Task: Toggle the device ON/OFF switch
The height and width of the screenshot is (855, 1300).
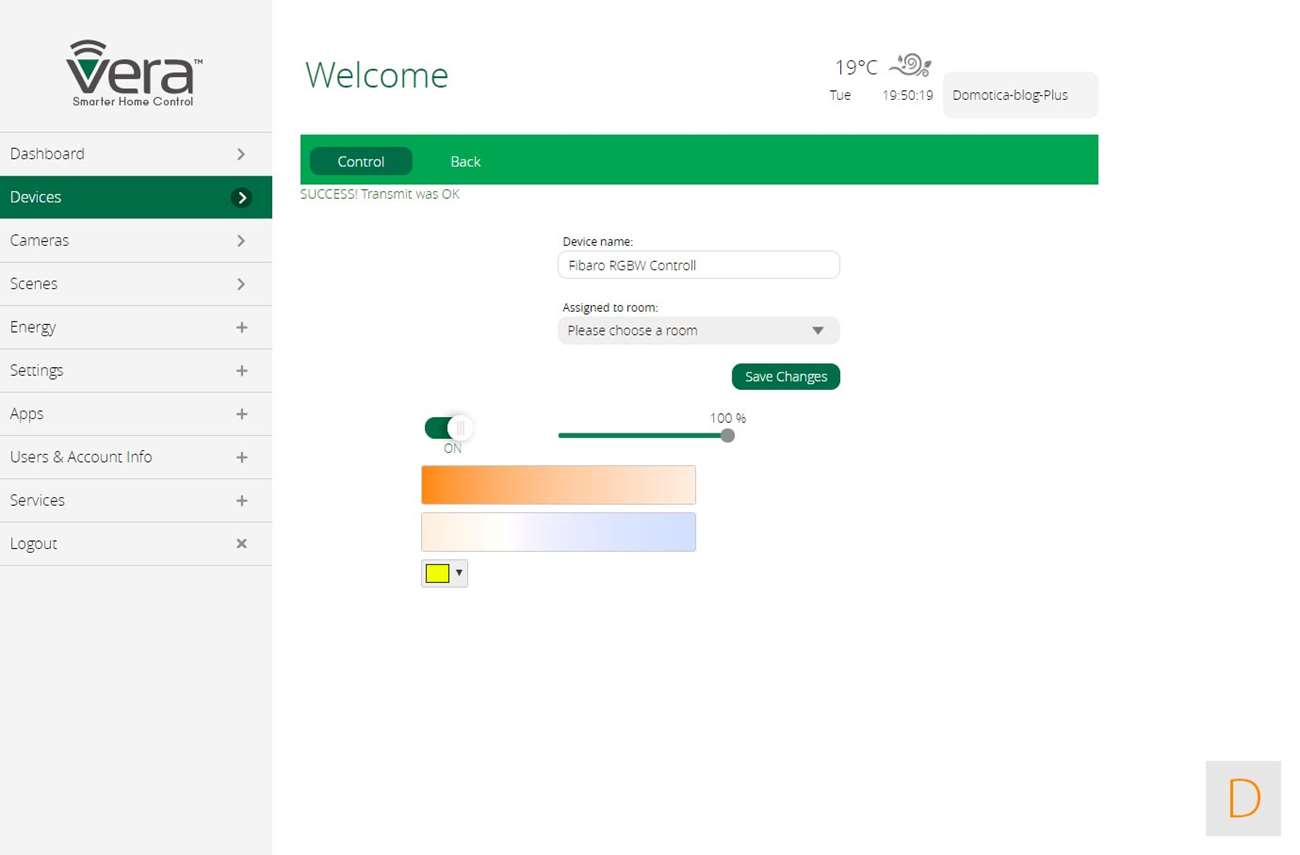Action: pos(448,428)
